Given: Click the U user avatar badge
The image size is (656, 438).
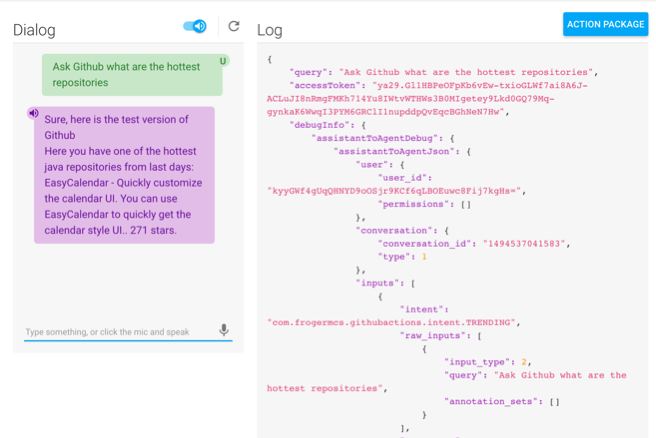Looking at the screenshot, I should pyautogui.click(x=223, y=61).
